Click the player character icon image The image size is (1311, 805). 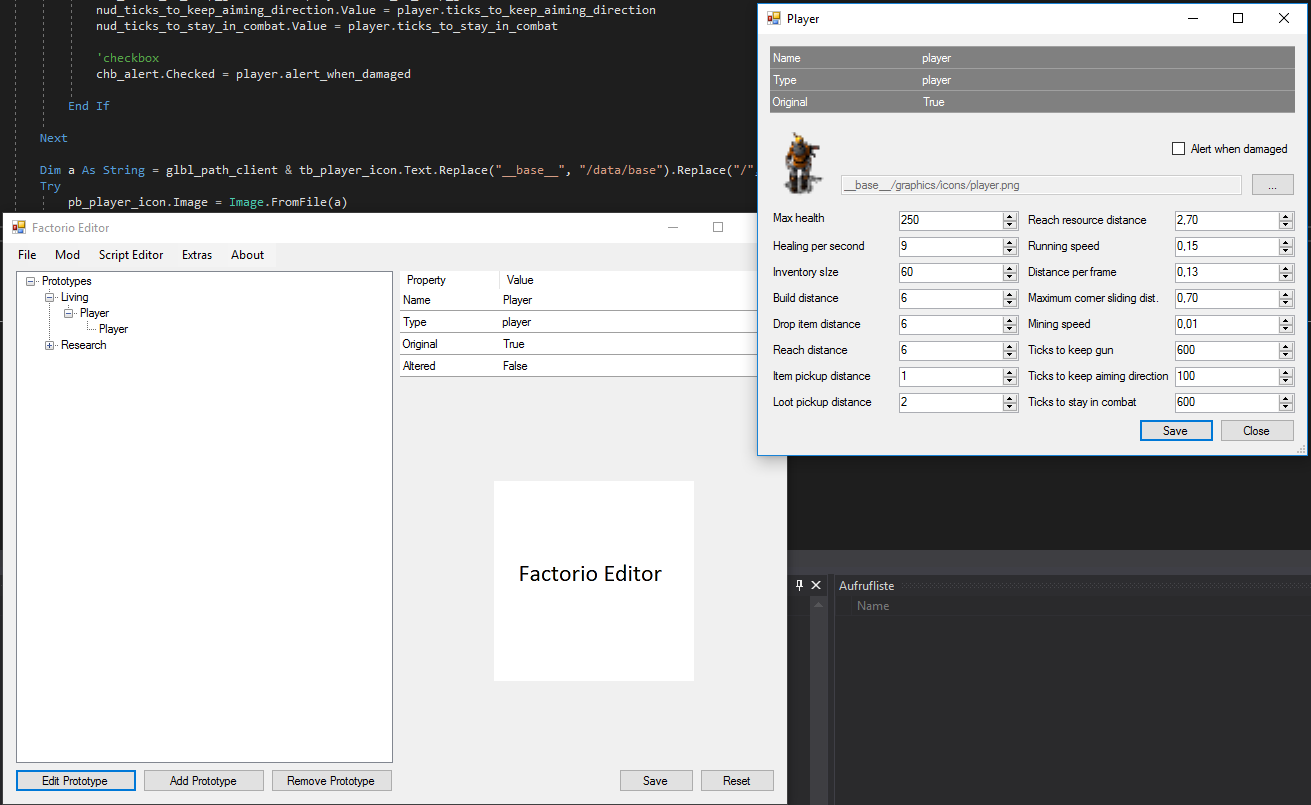(802, 162)
